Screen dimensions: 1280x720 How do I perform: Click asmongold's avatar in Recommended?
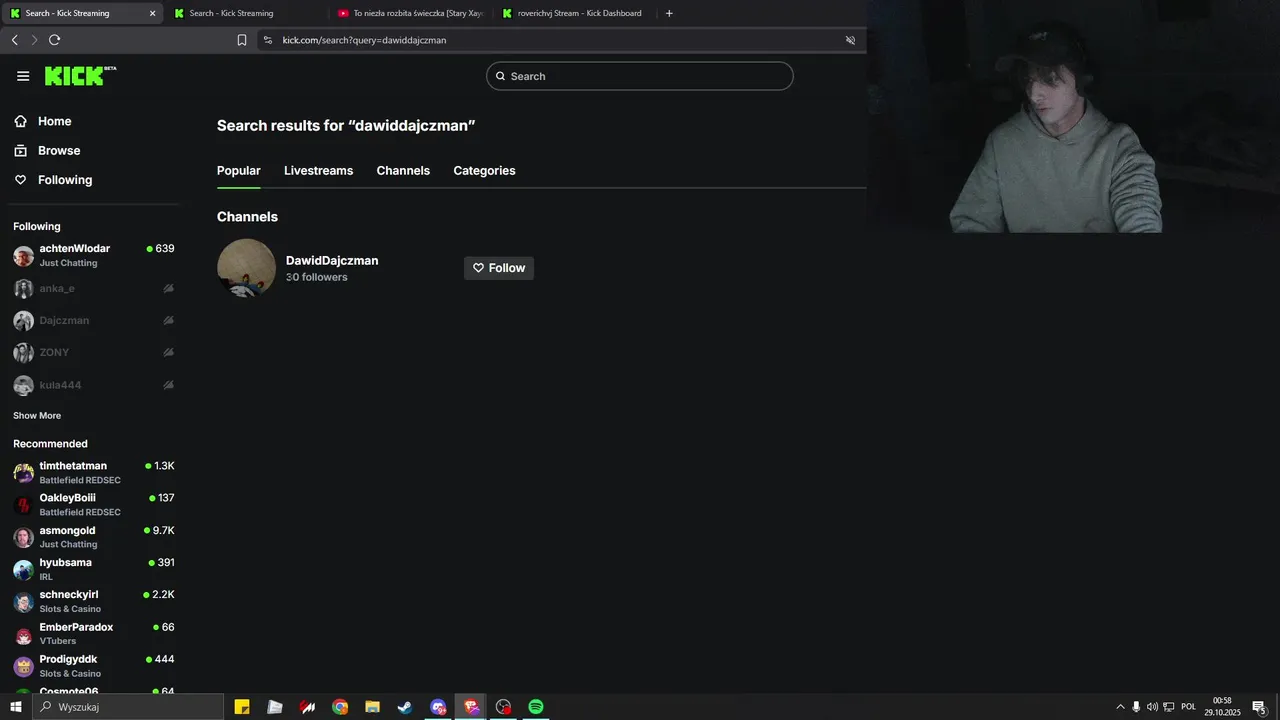tap(23, 538)
